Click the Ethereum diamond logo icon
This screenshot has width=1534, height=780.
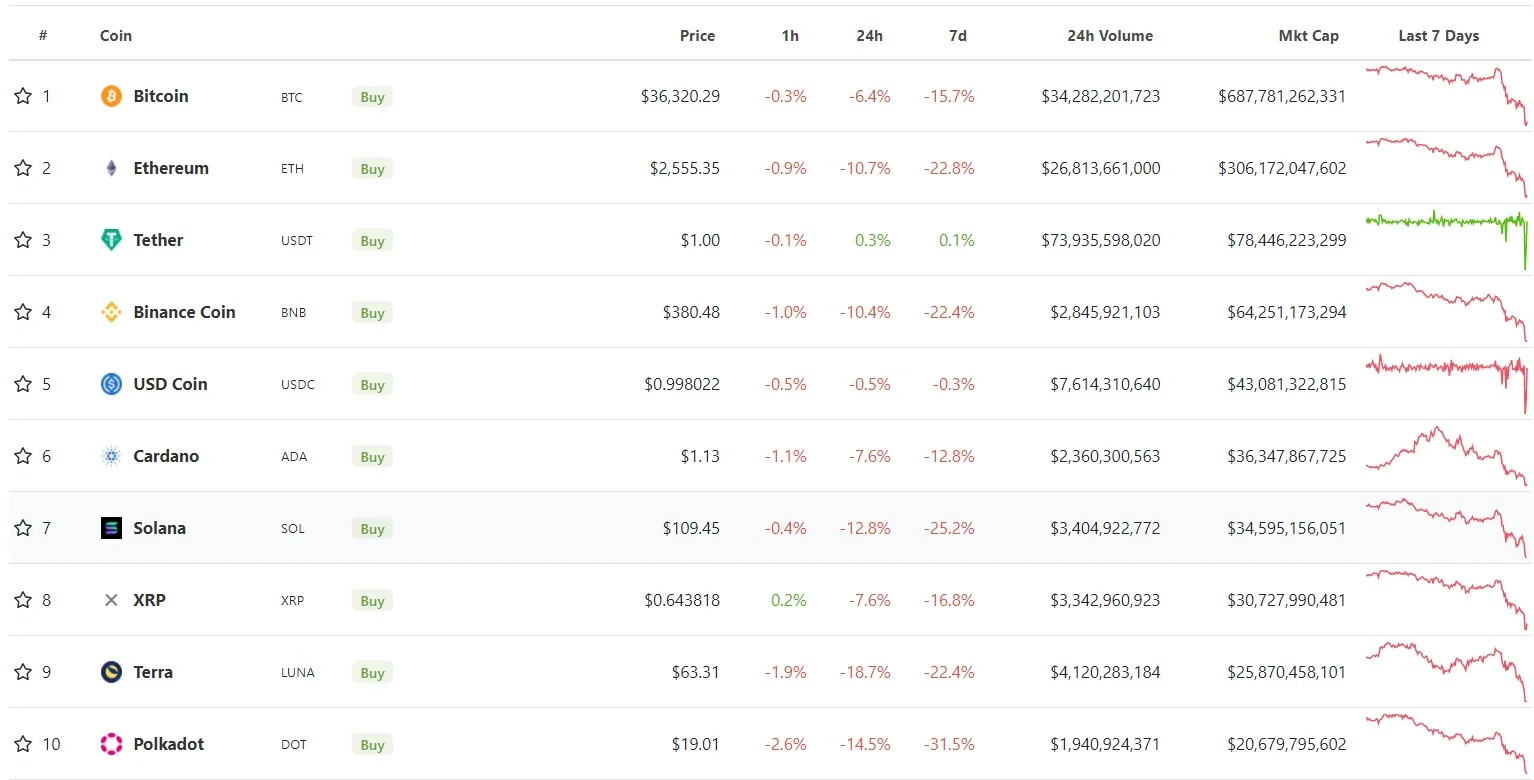(111, 168)
